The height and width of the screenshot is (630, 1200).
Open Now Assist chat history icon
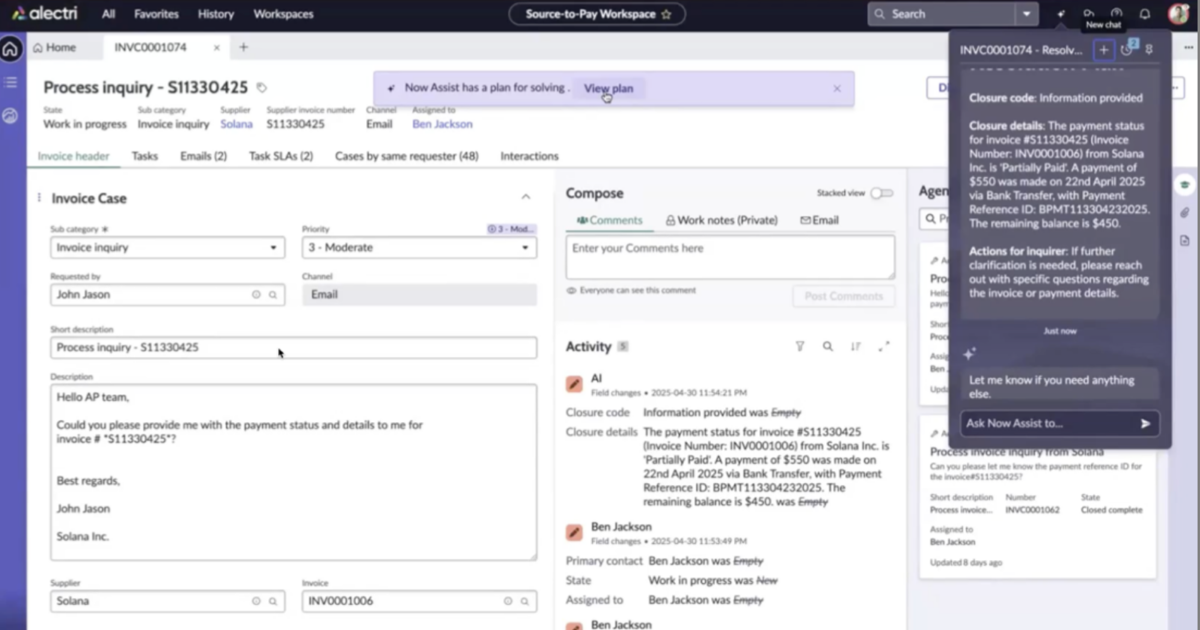(x=1128, y=50)
